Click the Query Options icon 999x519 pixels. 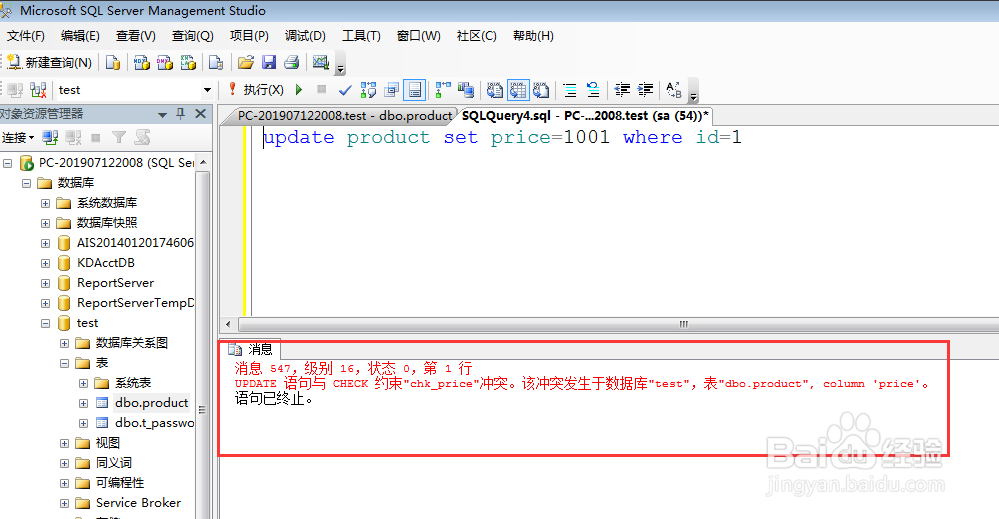coord(391,90)
